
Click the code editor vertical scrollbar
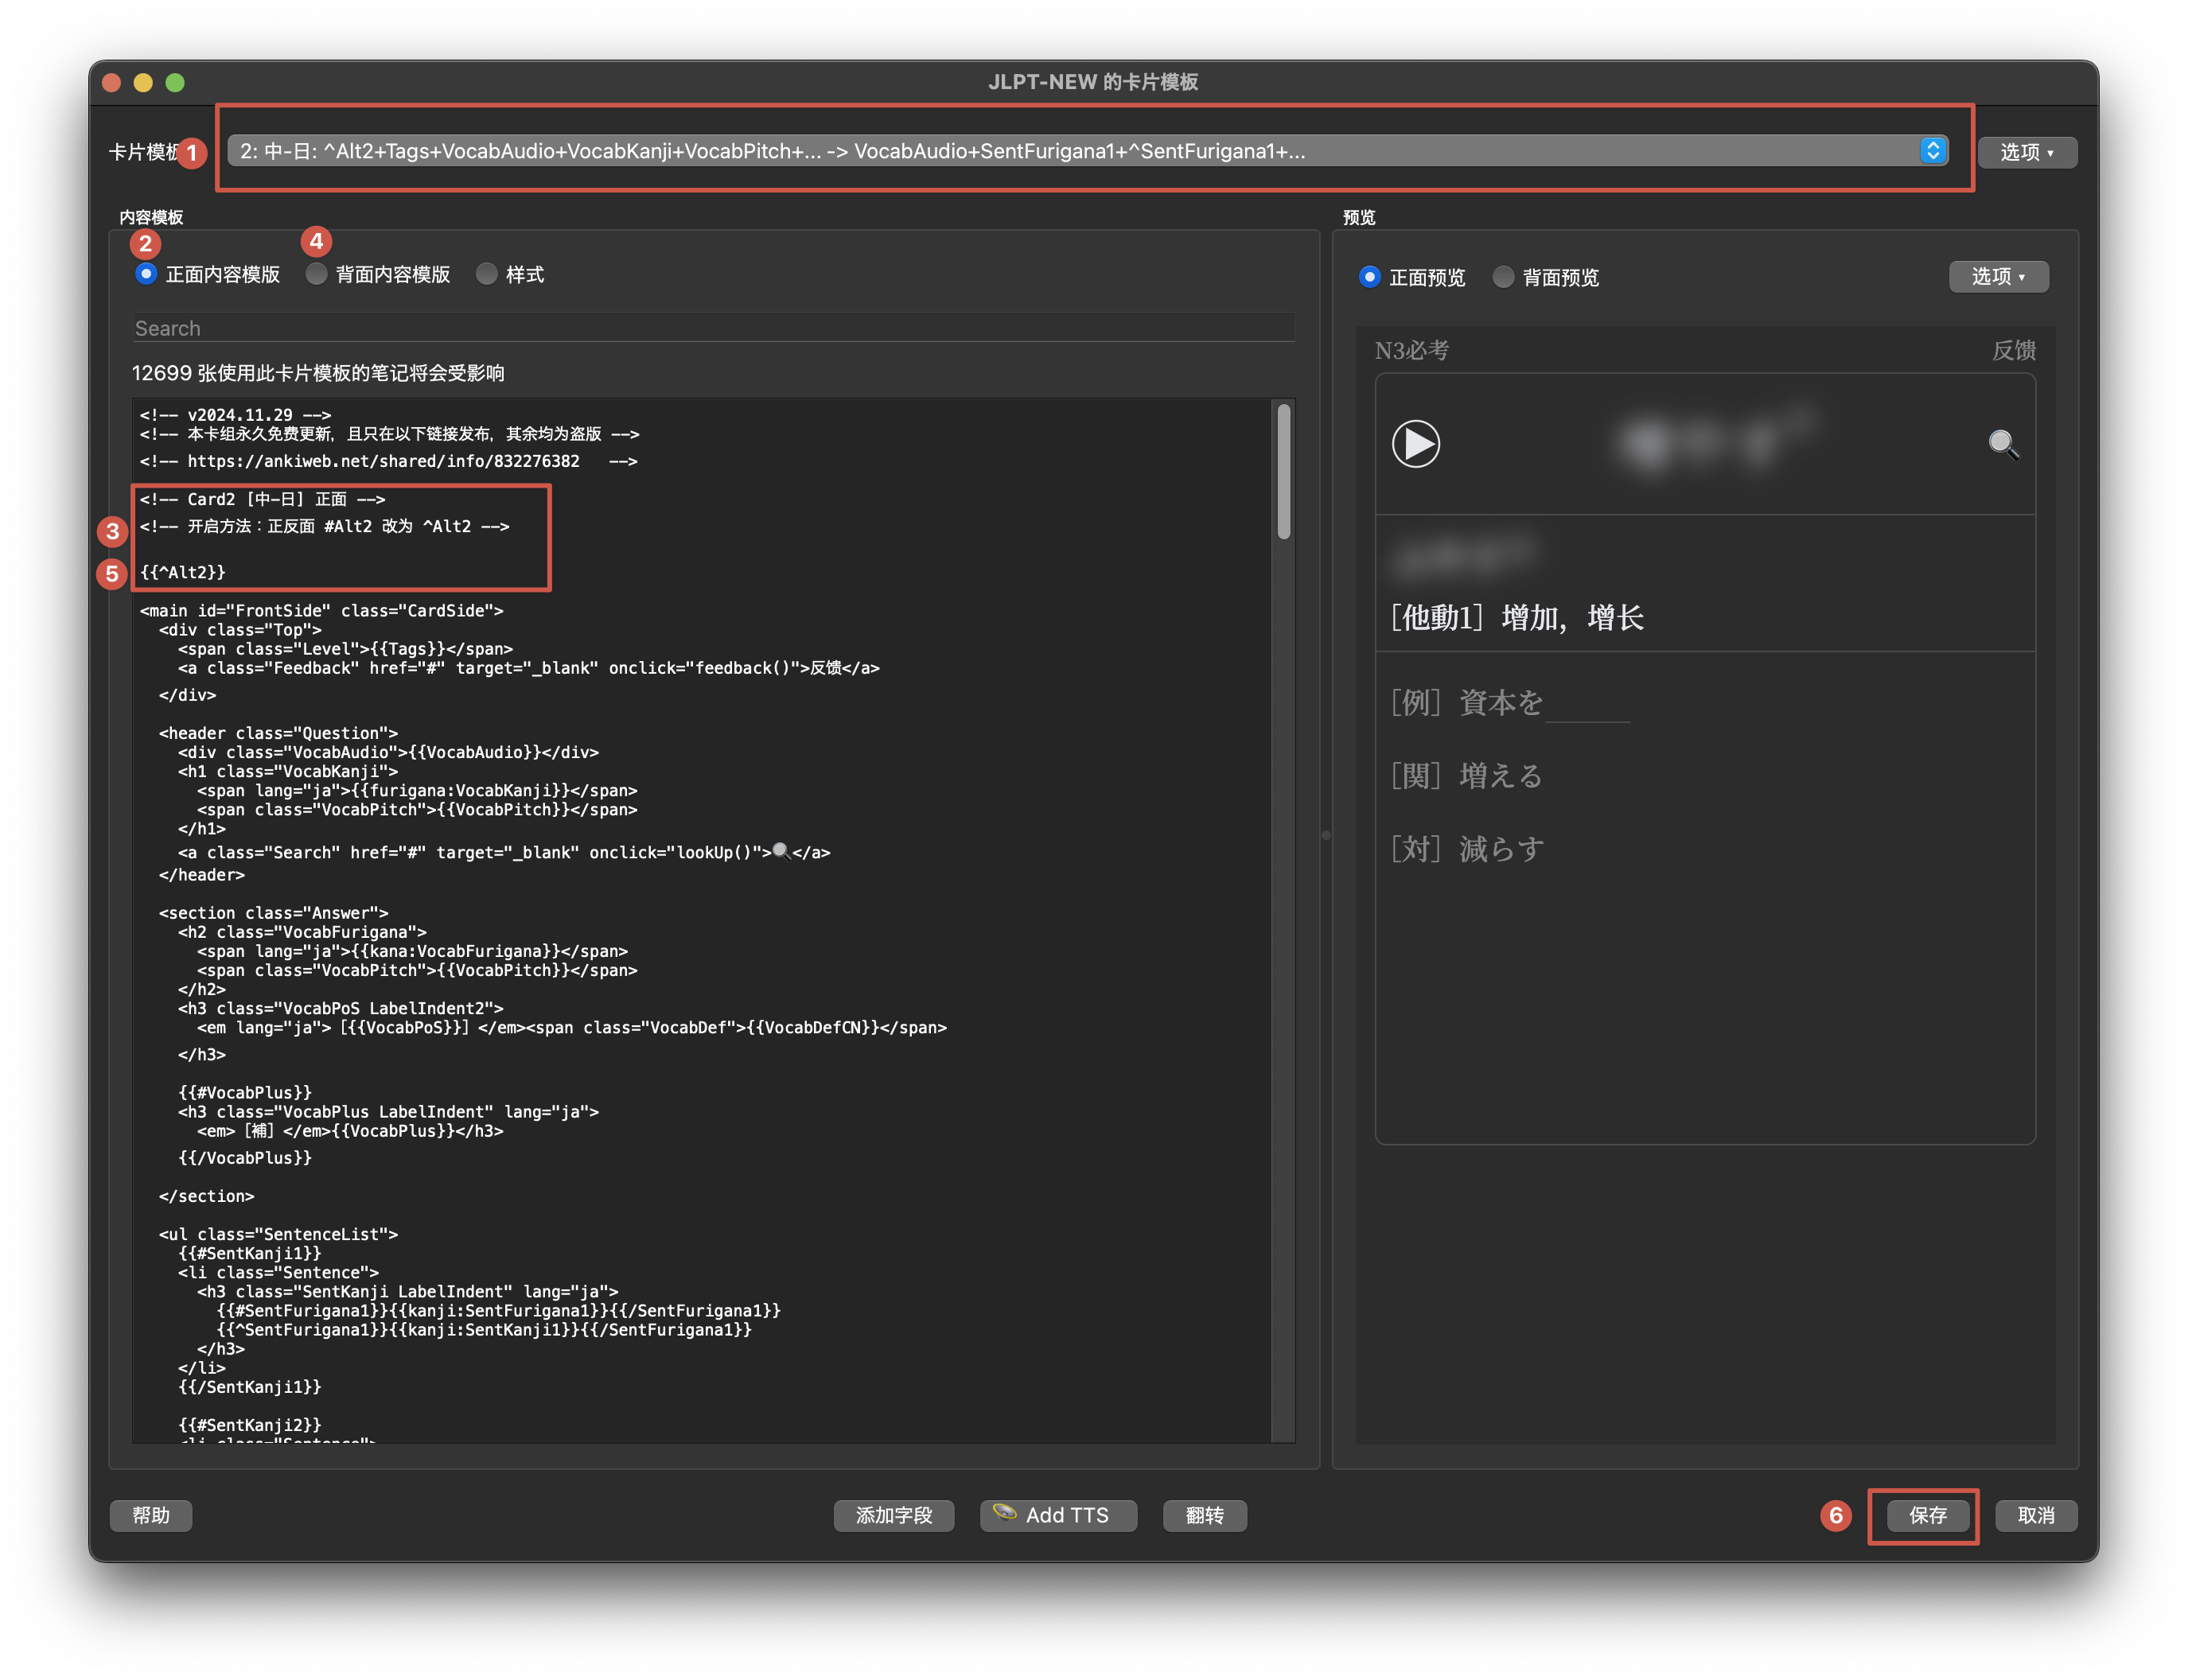[x=1283, y=472]
